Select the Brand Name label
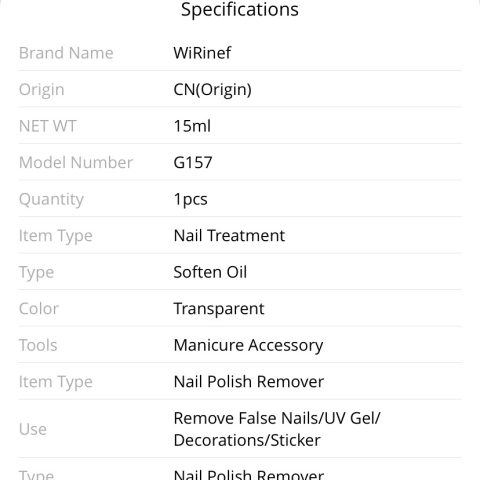 [66, 53]
